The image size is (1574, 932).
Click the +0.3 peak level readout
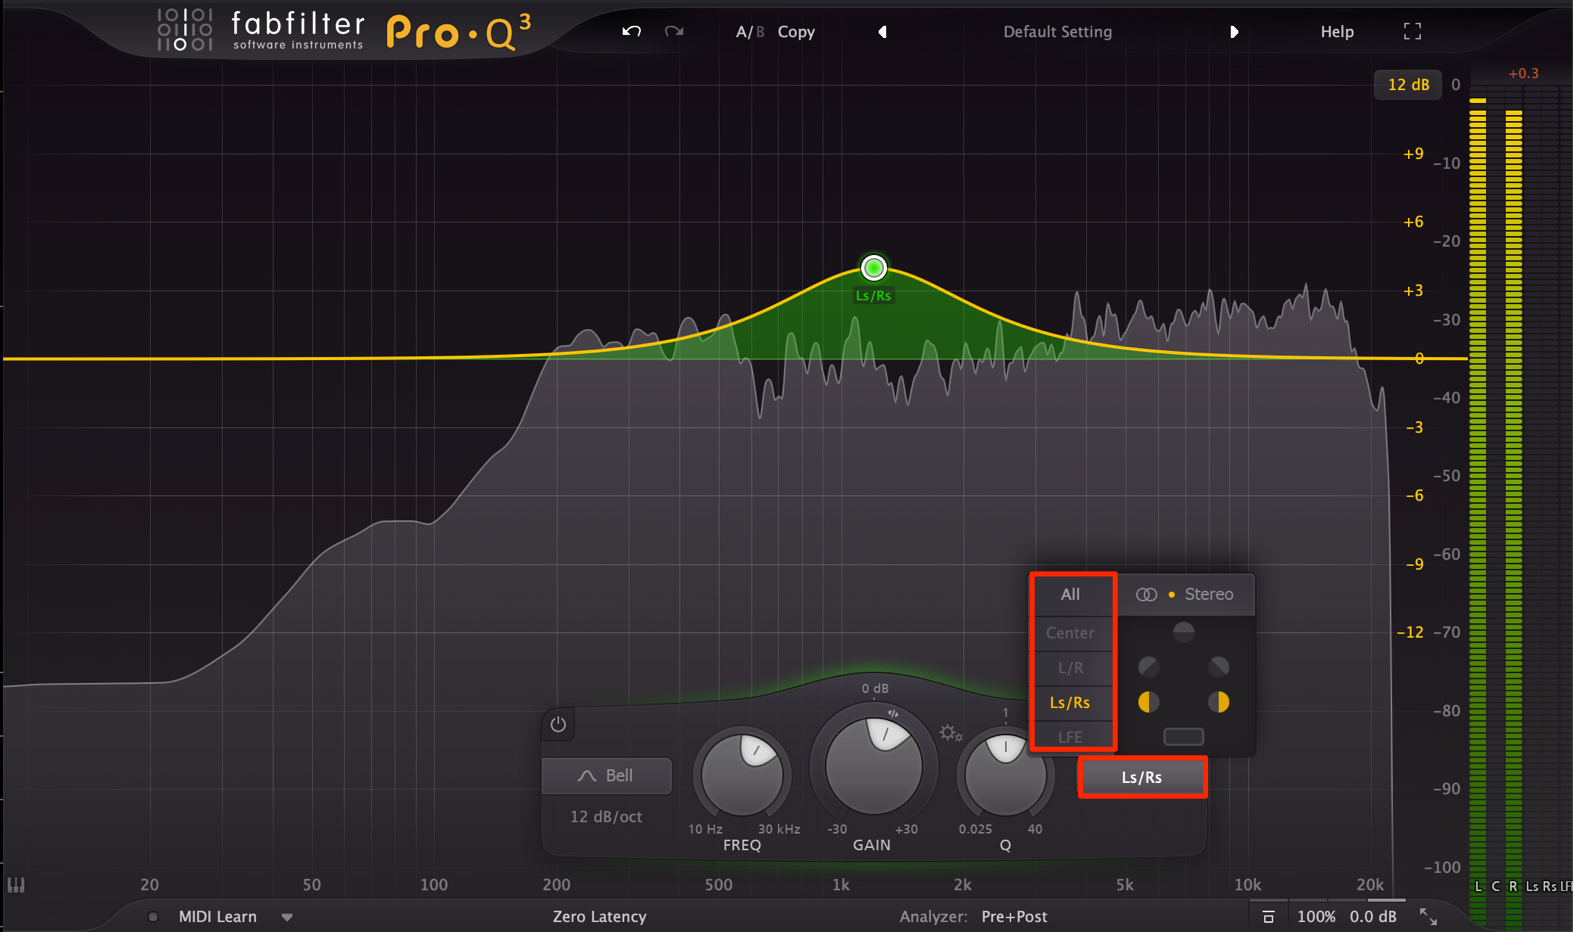1524,73
